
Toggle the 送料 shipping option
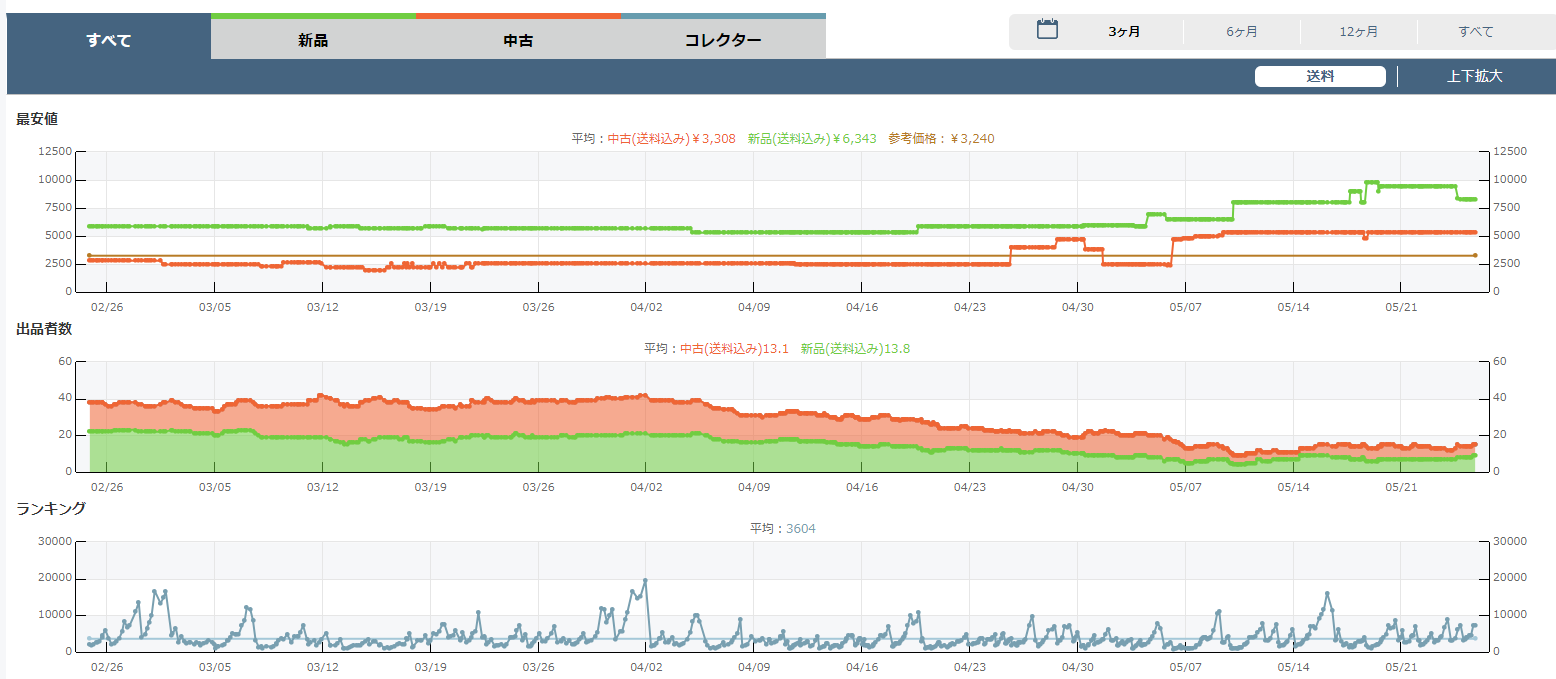(x=1320, y=77)
